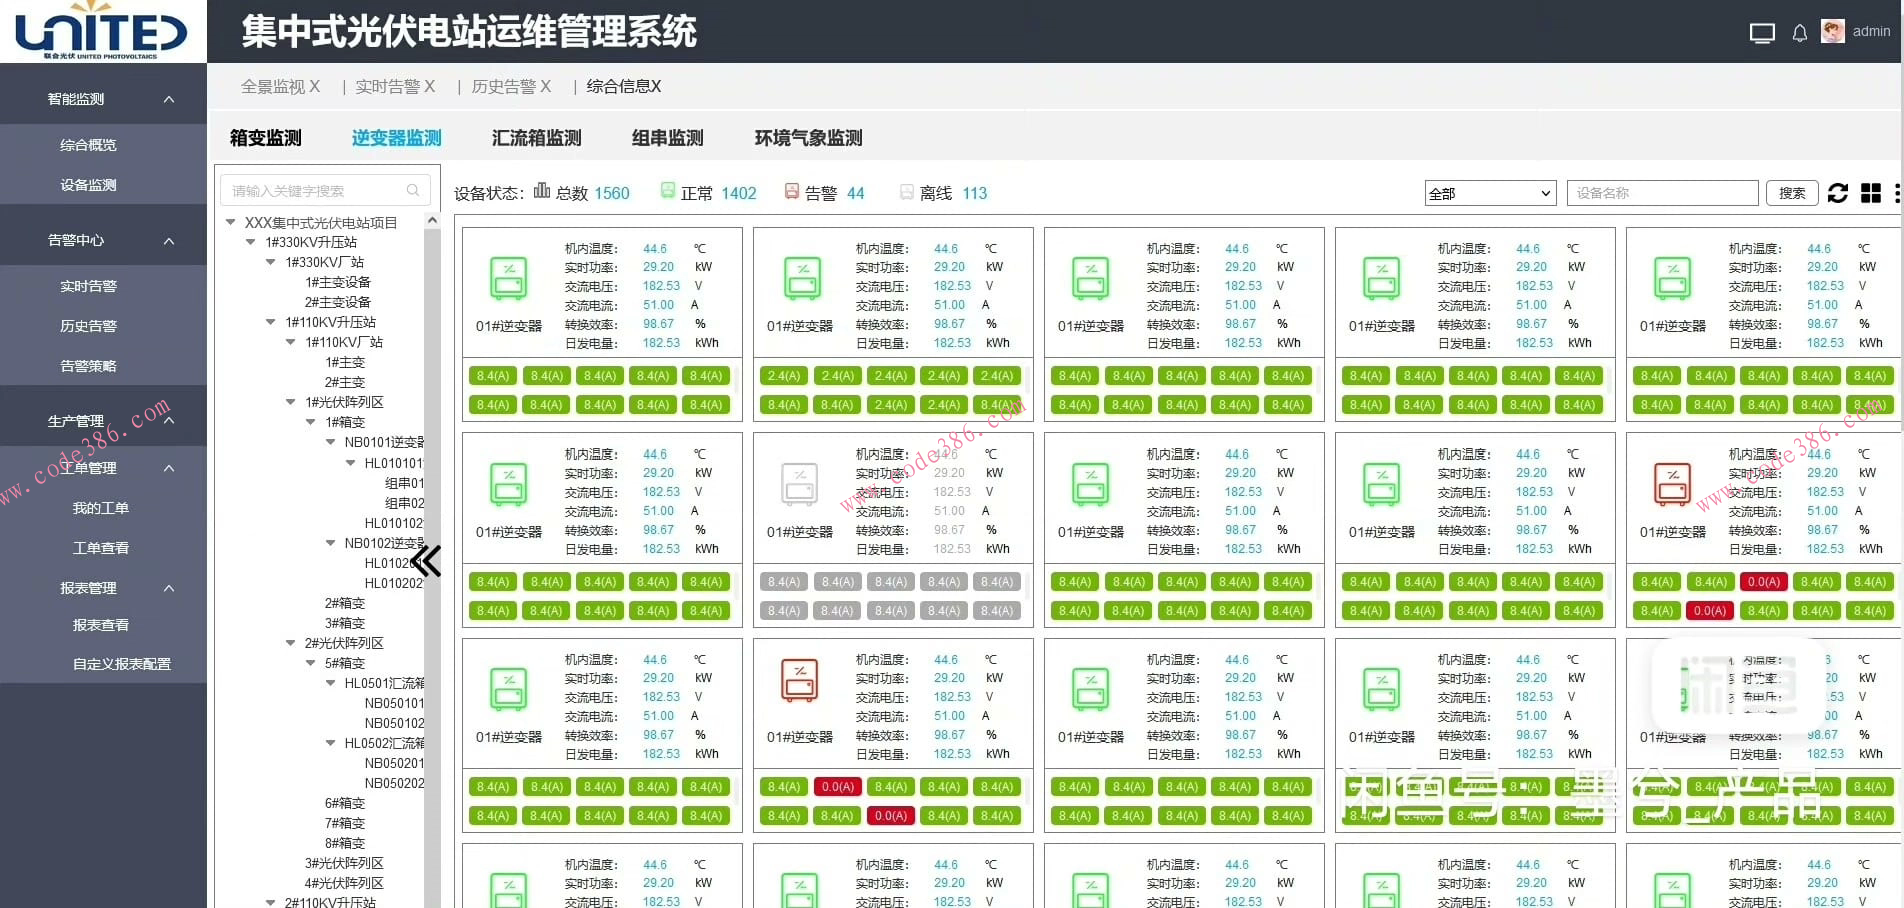Click the green 正常 device status icon
The image size is (1904, 908).
click(668, 191)
